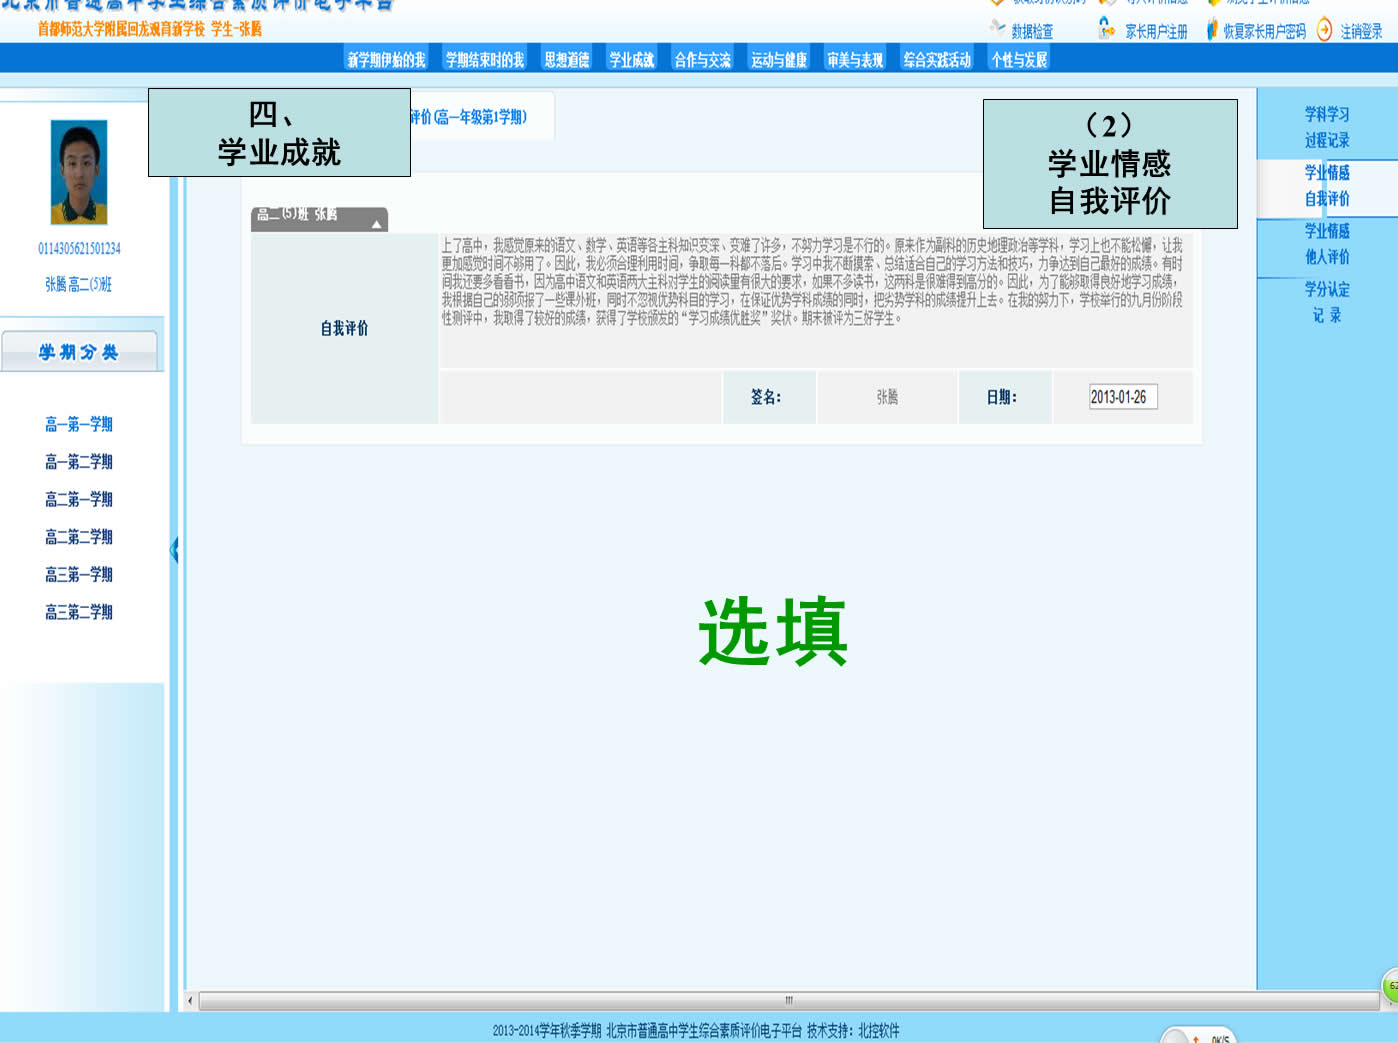Click the 签名: label cell
The height and width of the screenshot is (1043, 1398).
click(x=768, y=397)
